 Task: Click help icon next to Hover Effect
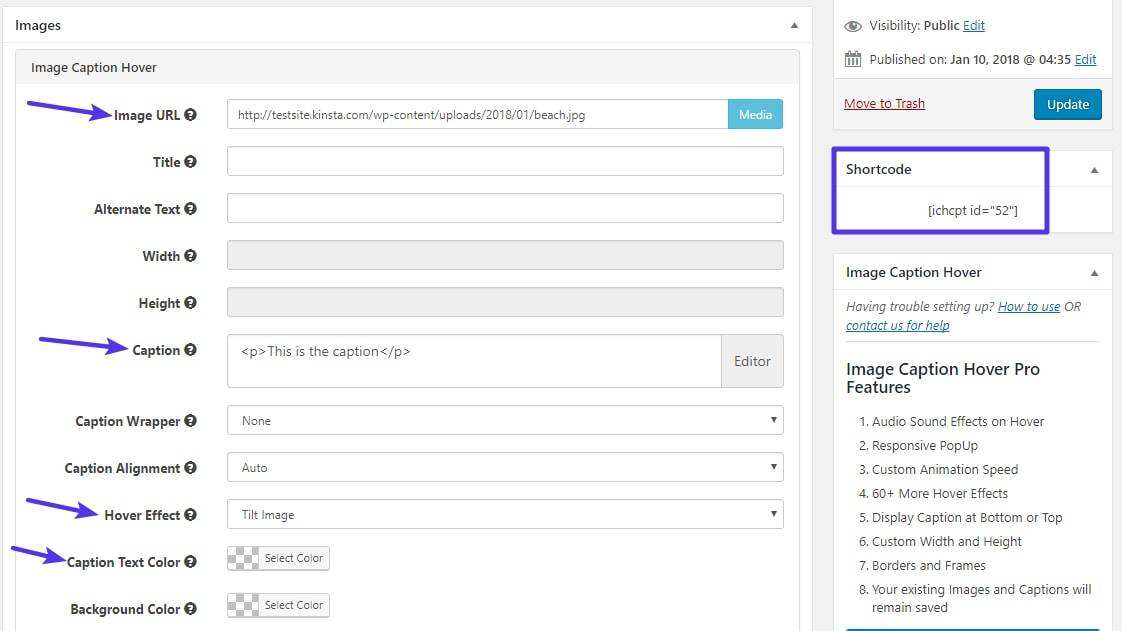(x=190, y=515)
